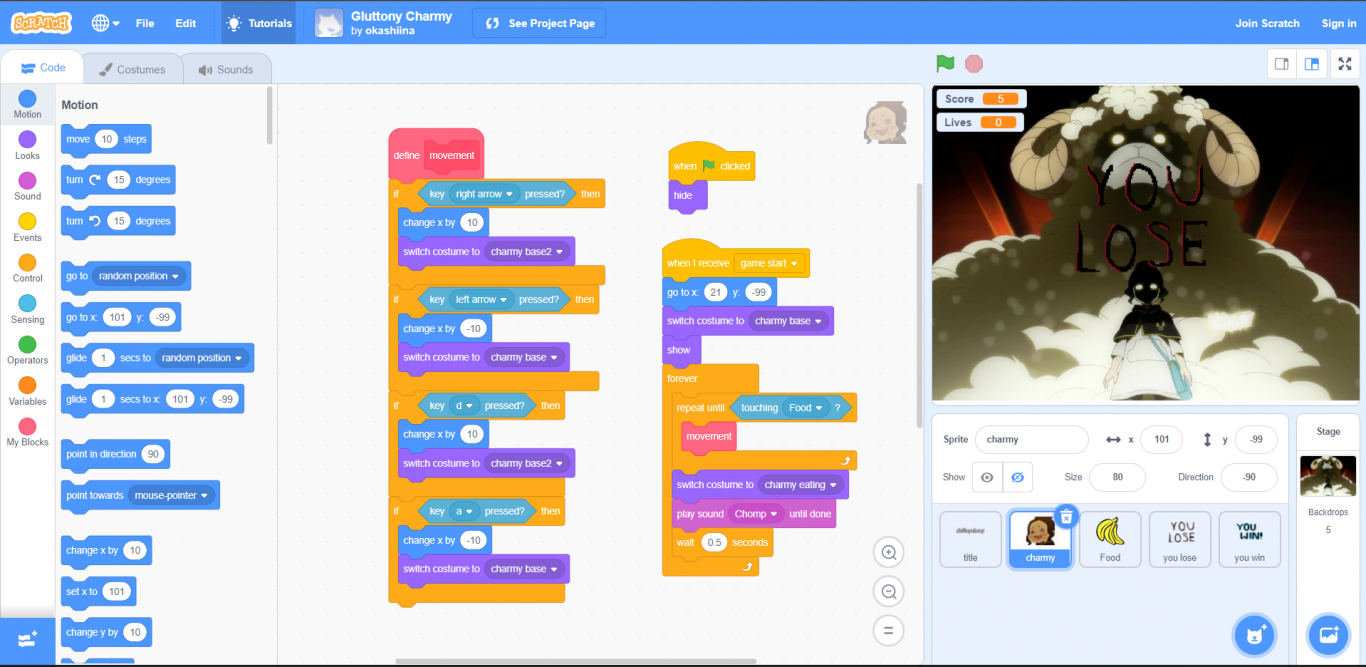This screenshot has height=667, width=1366.
Task: Open the language globe dropdown
Action: pyautogui.click(x=105, y=23)
